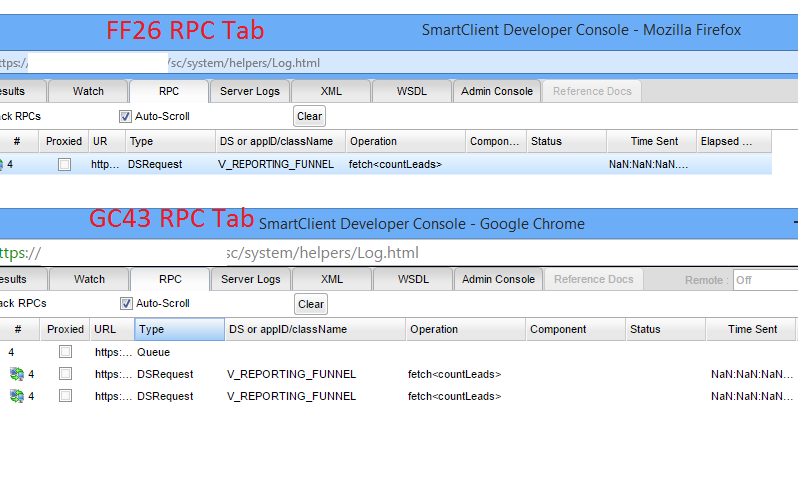Sort by Time Sent column in Chrome

(752, 329)
